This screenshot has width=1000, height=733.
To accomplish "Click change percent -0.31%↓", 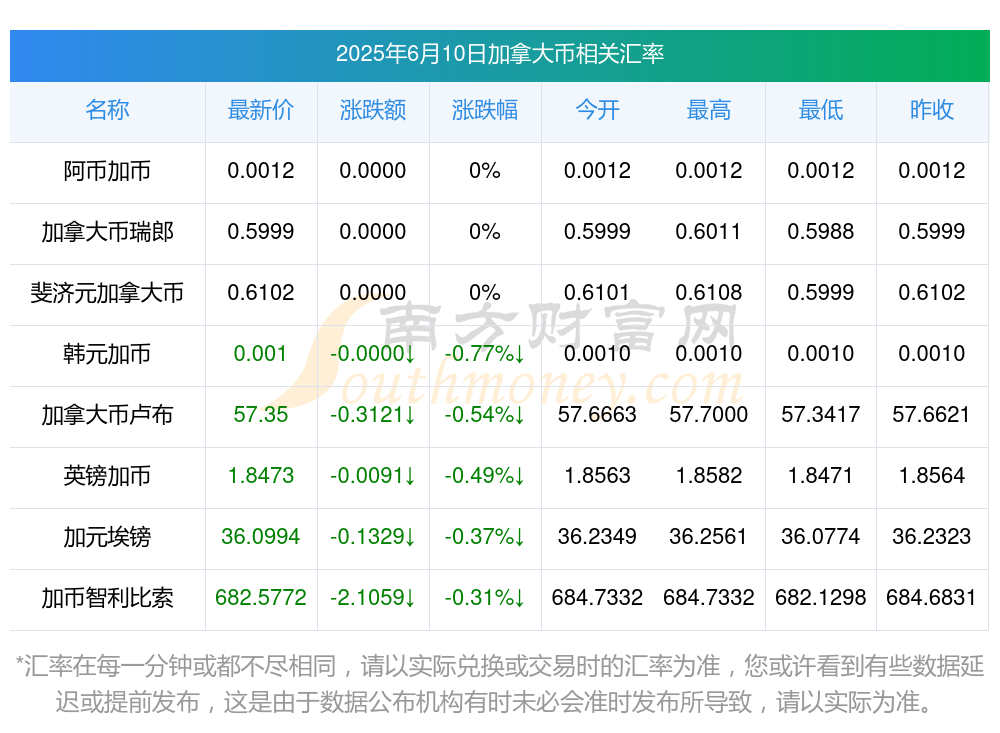I will pyautogui.click(x=485, y=598).
